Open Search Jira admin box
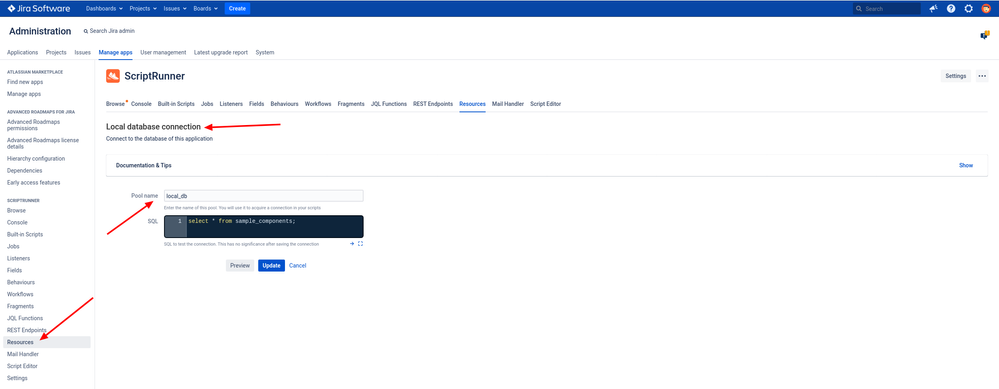The image size is (999, 389). tap(109, 31)
